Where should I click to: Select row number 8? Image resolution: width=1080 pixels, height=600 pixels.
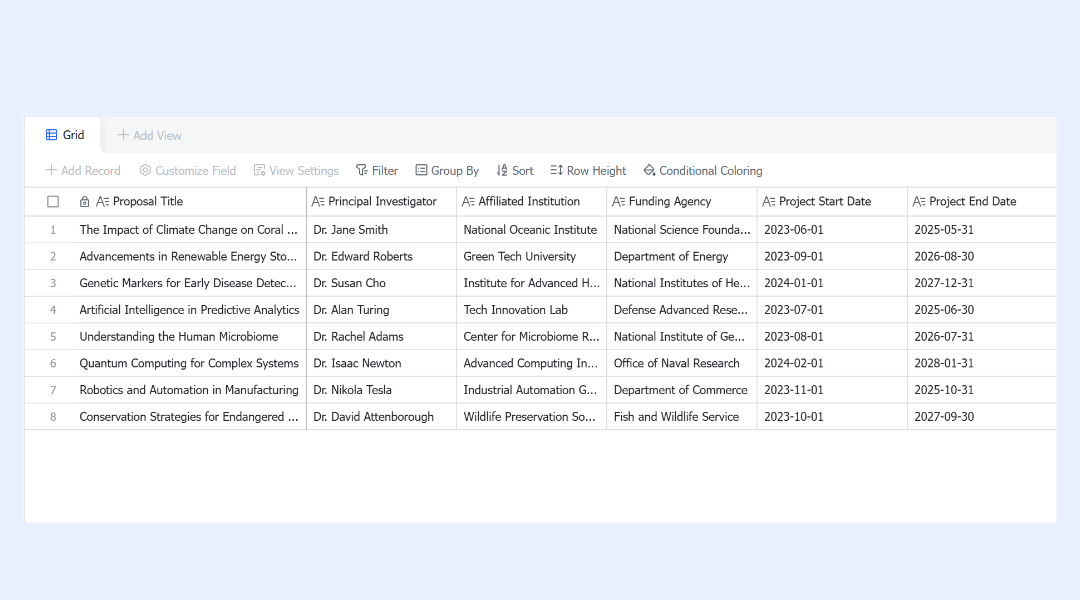(x=53, y=417)
